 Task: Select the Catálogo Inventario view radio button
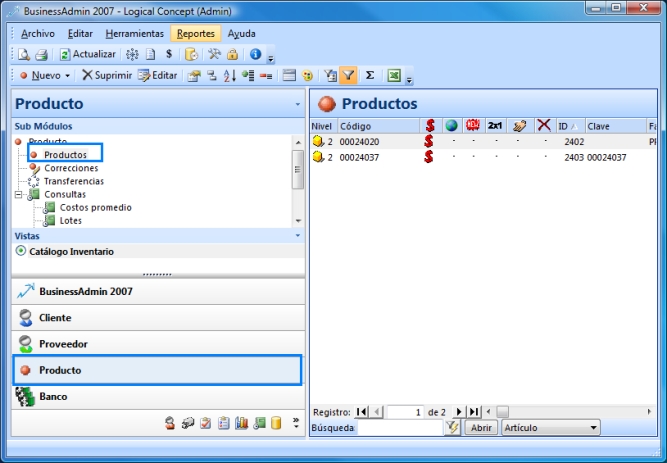pos(21,251)
